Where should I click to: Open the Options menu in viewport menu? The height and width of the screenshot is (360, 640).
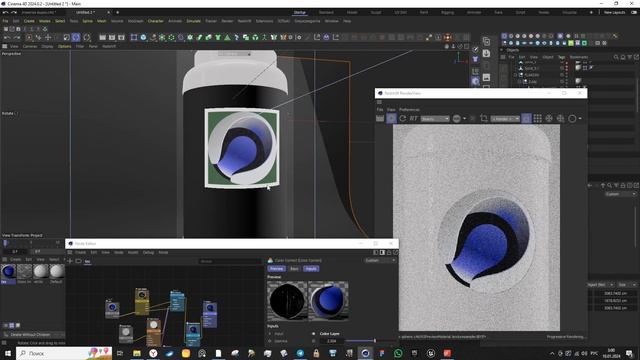click(x=64, y=47)
